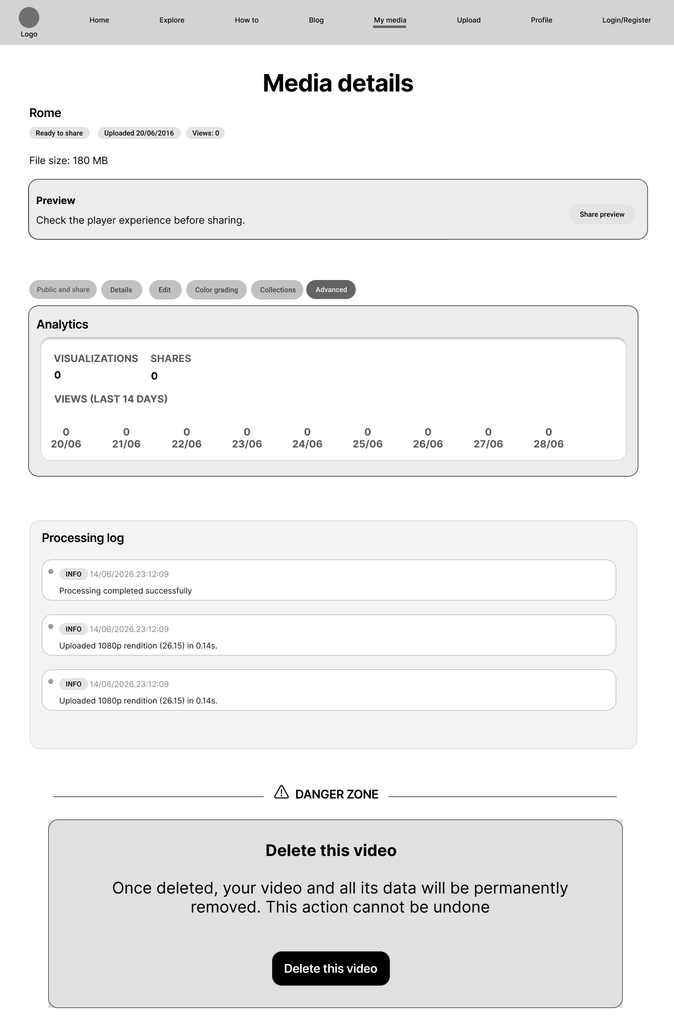Switch to Public and share tab

tap(63, 289)
